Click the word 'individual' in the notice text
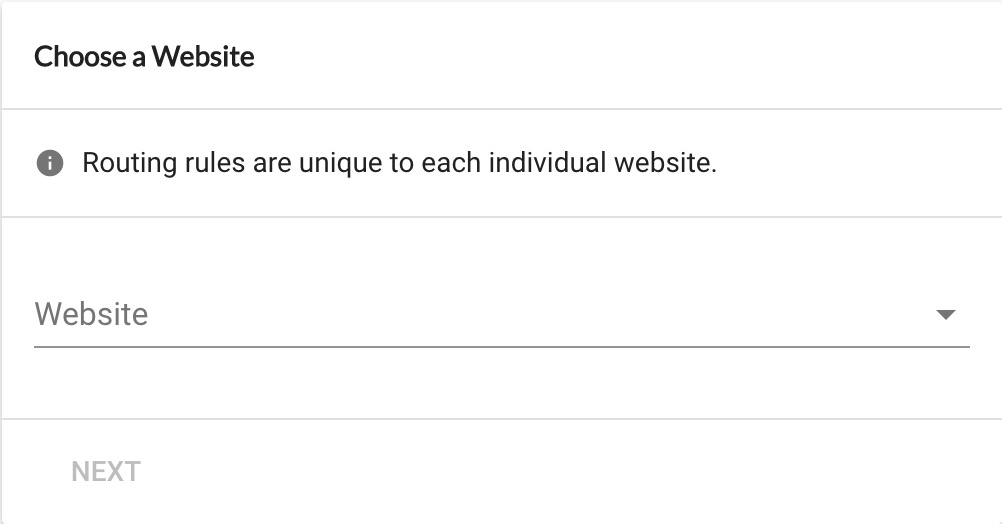Screen dimensions: 1002x524 [548, 162]
